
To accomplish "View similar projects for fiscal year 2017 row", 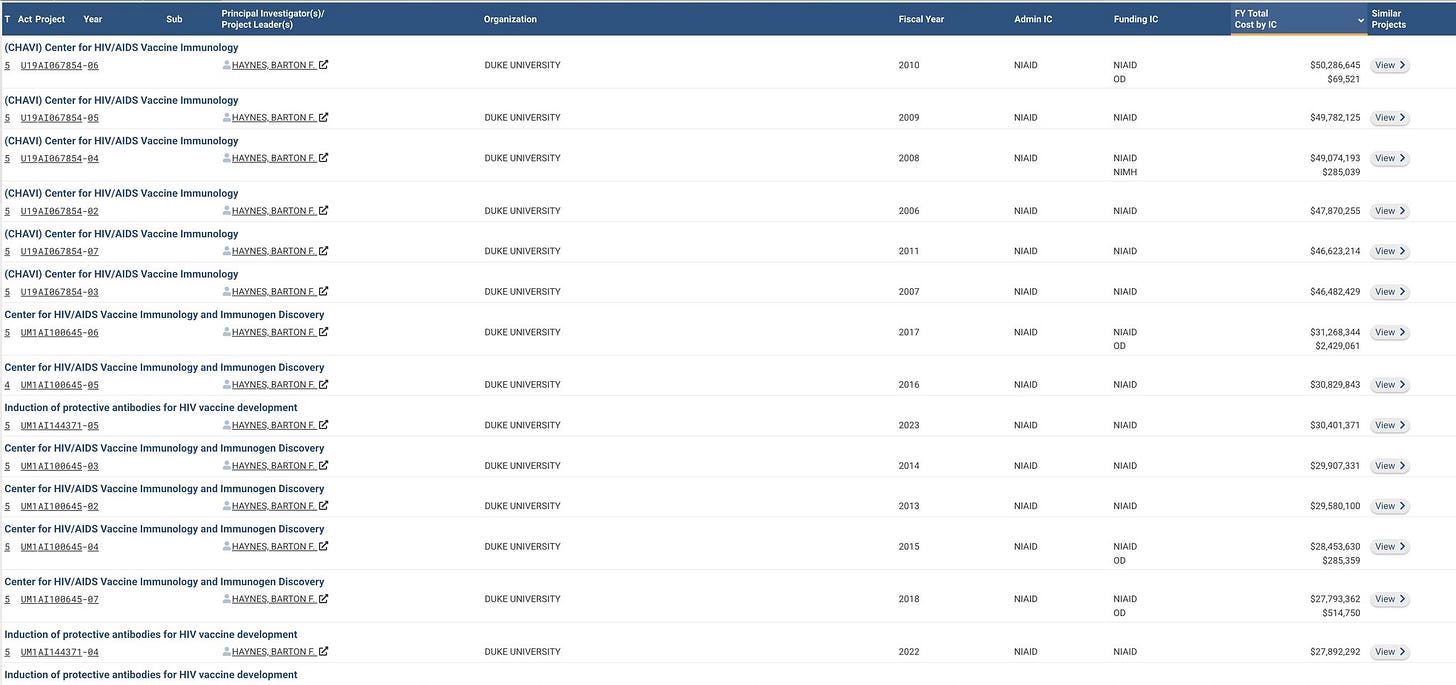I will coord(1389,332).
